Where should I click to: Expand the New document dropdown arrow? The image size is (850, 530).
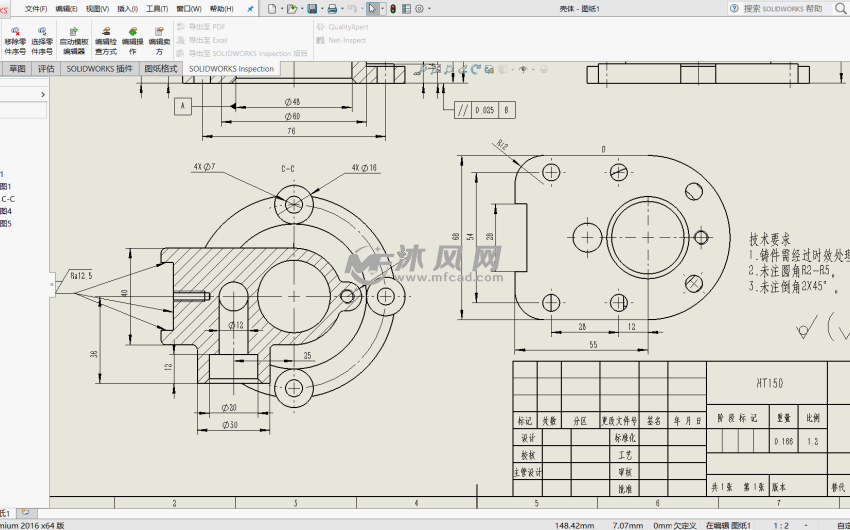click(281, 8)
